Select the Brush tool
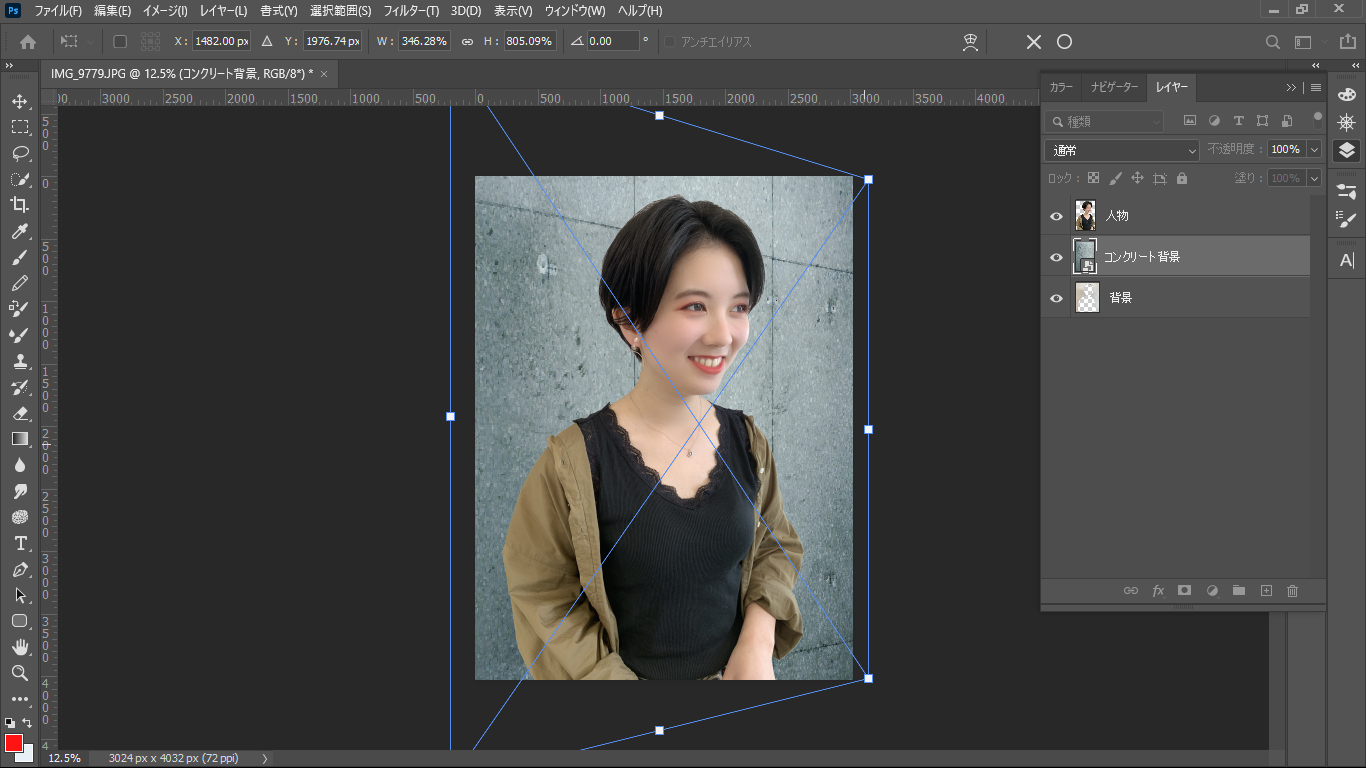1366x768 pixels. [x=19, y=257]
